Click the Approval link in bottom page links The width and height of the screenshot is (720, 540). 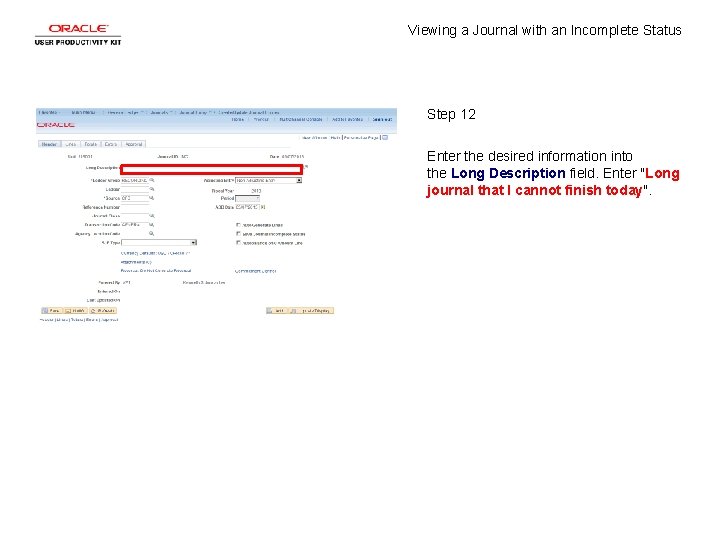click(109, 320)
